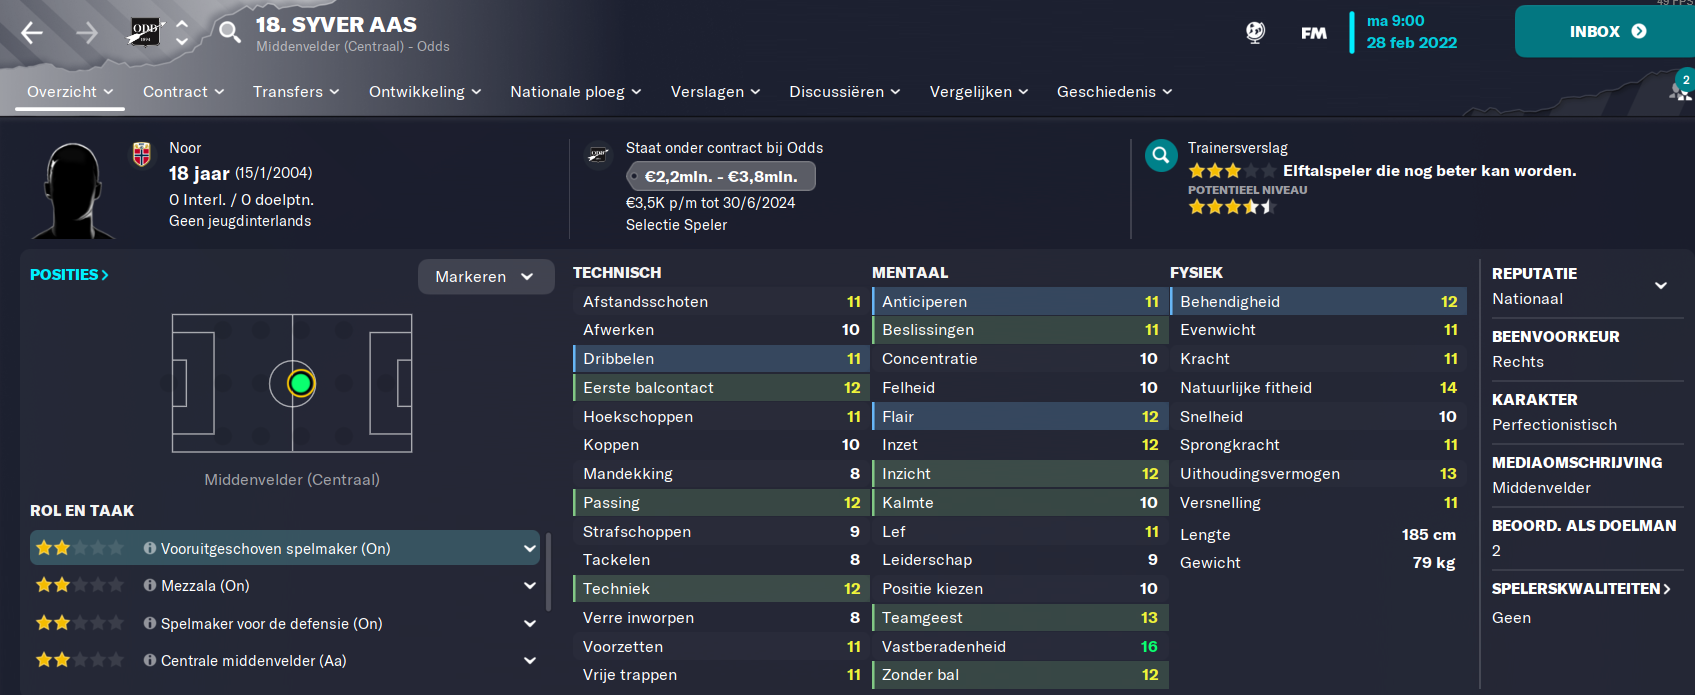Go forward with the right arrow
This screenshot has height=695, width=1695.
88,33
